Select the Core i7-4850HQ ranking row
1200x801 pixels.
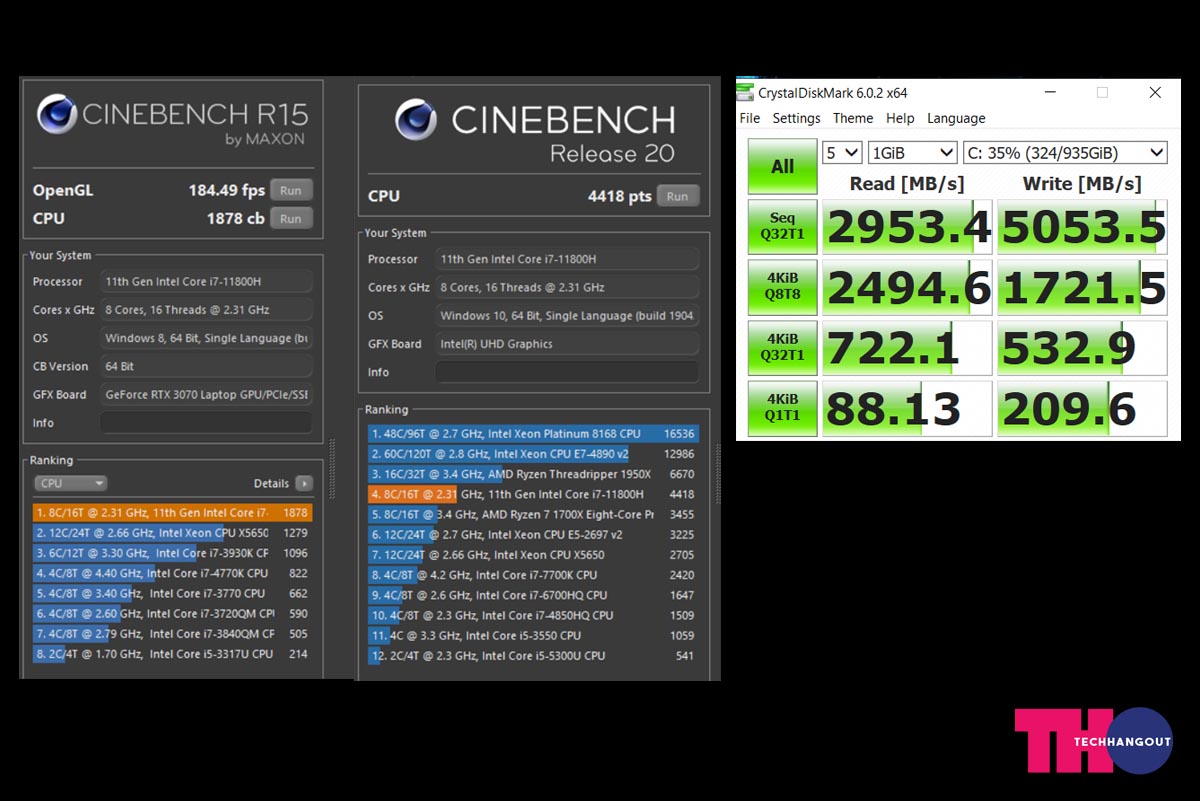coord(533,615)
